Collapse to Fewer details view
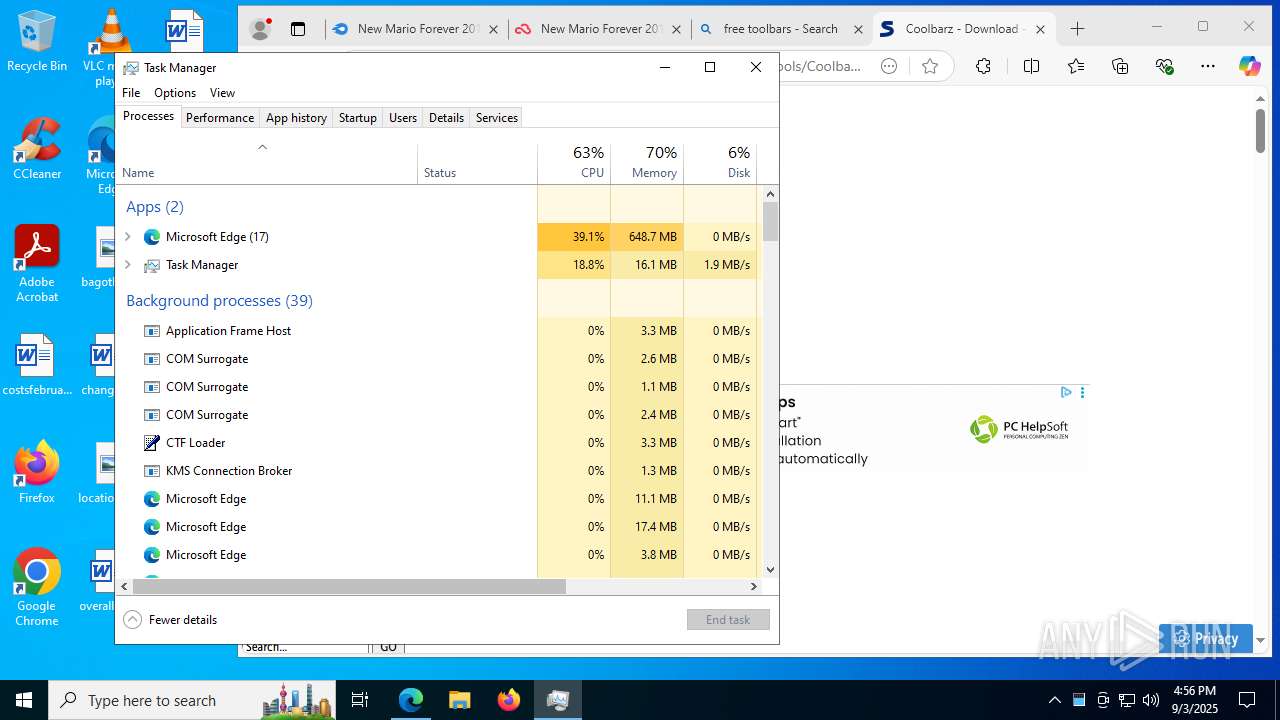 (170, 620)
